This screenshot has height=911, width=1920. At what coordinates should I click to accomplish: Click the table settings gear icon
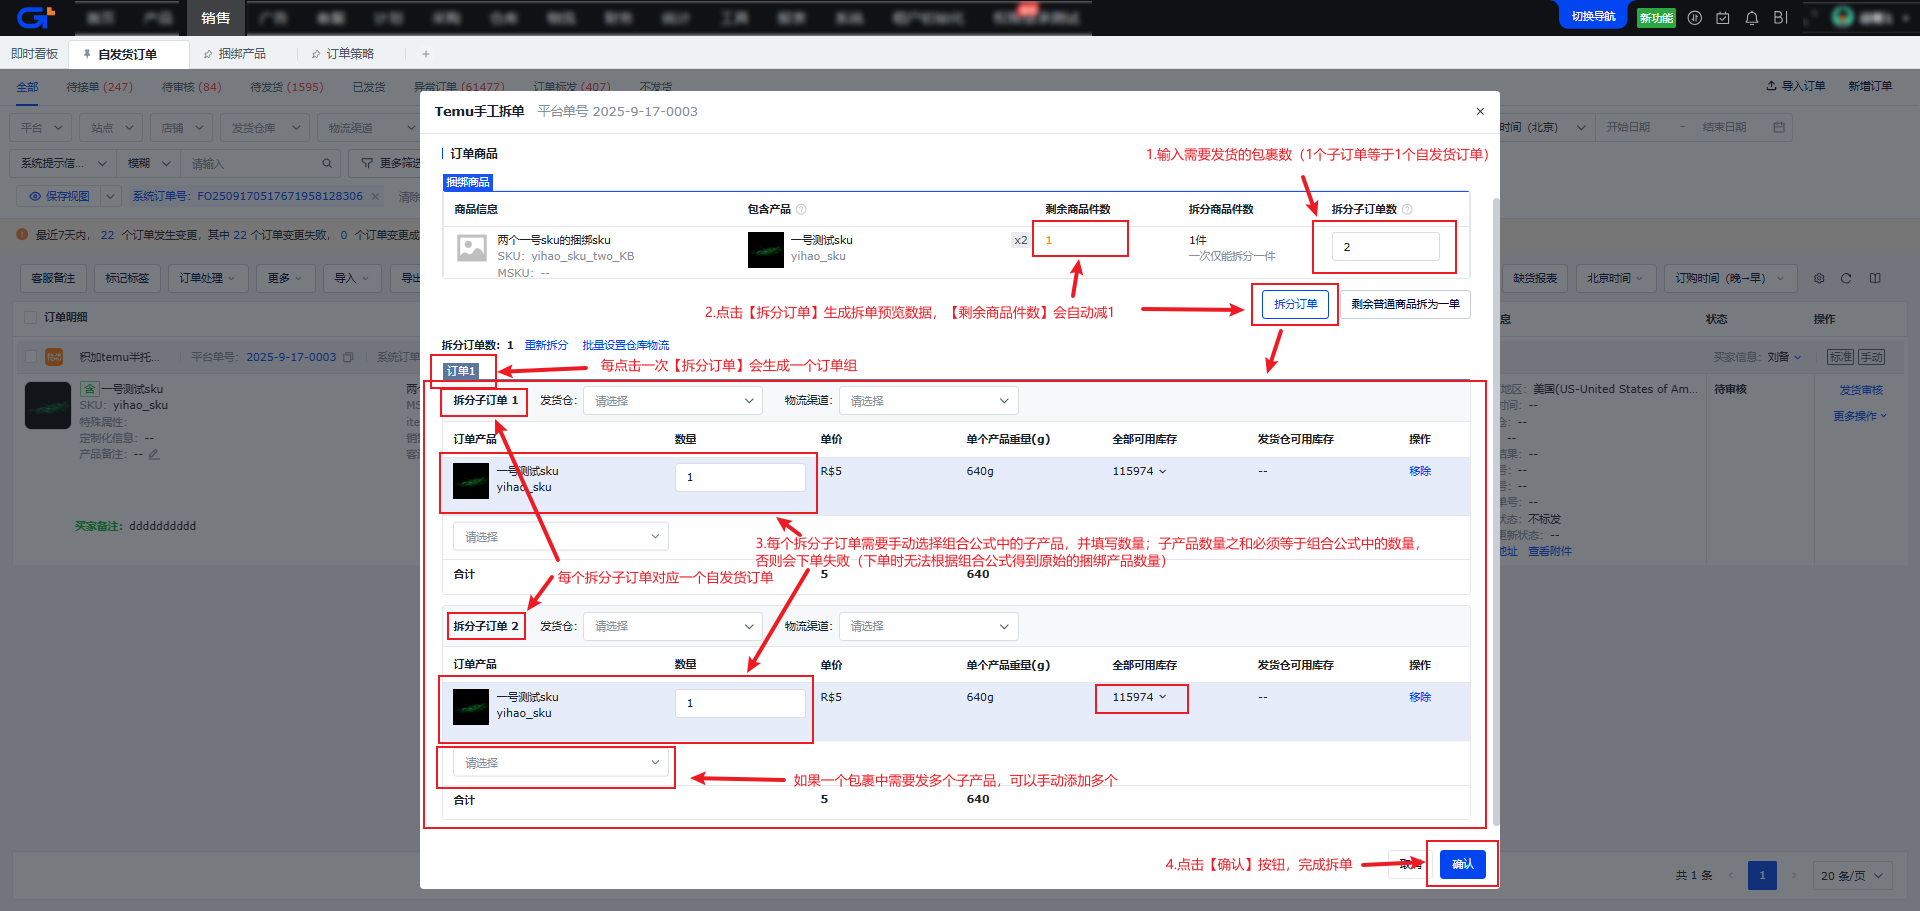click(1819, 278)
